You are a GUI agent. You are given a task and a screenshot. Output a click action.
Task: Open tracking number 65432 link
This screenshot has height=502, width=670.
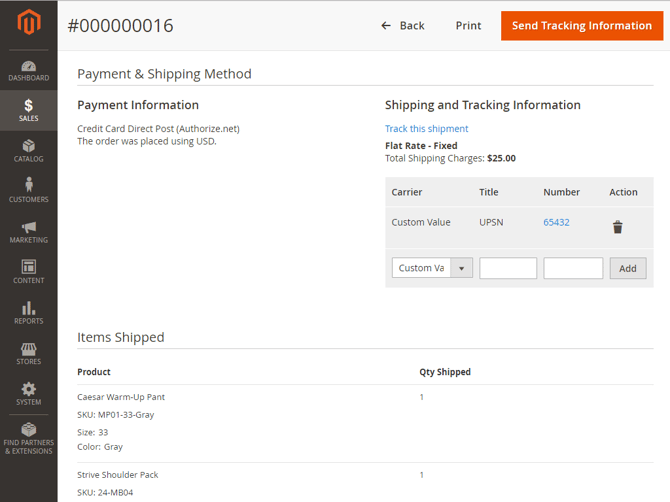click(556, 222)
